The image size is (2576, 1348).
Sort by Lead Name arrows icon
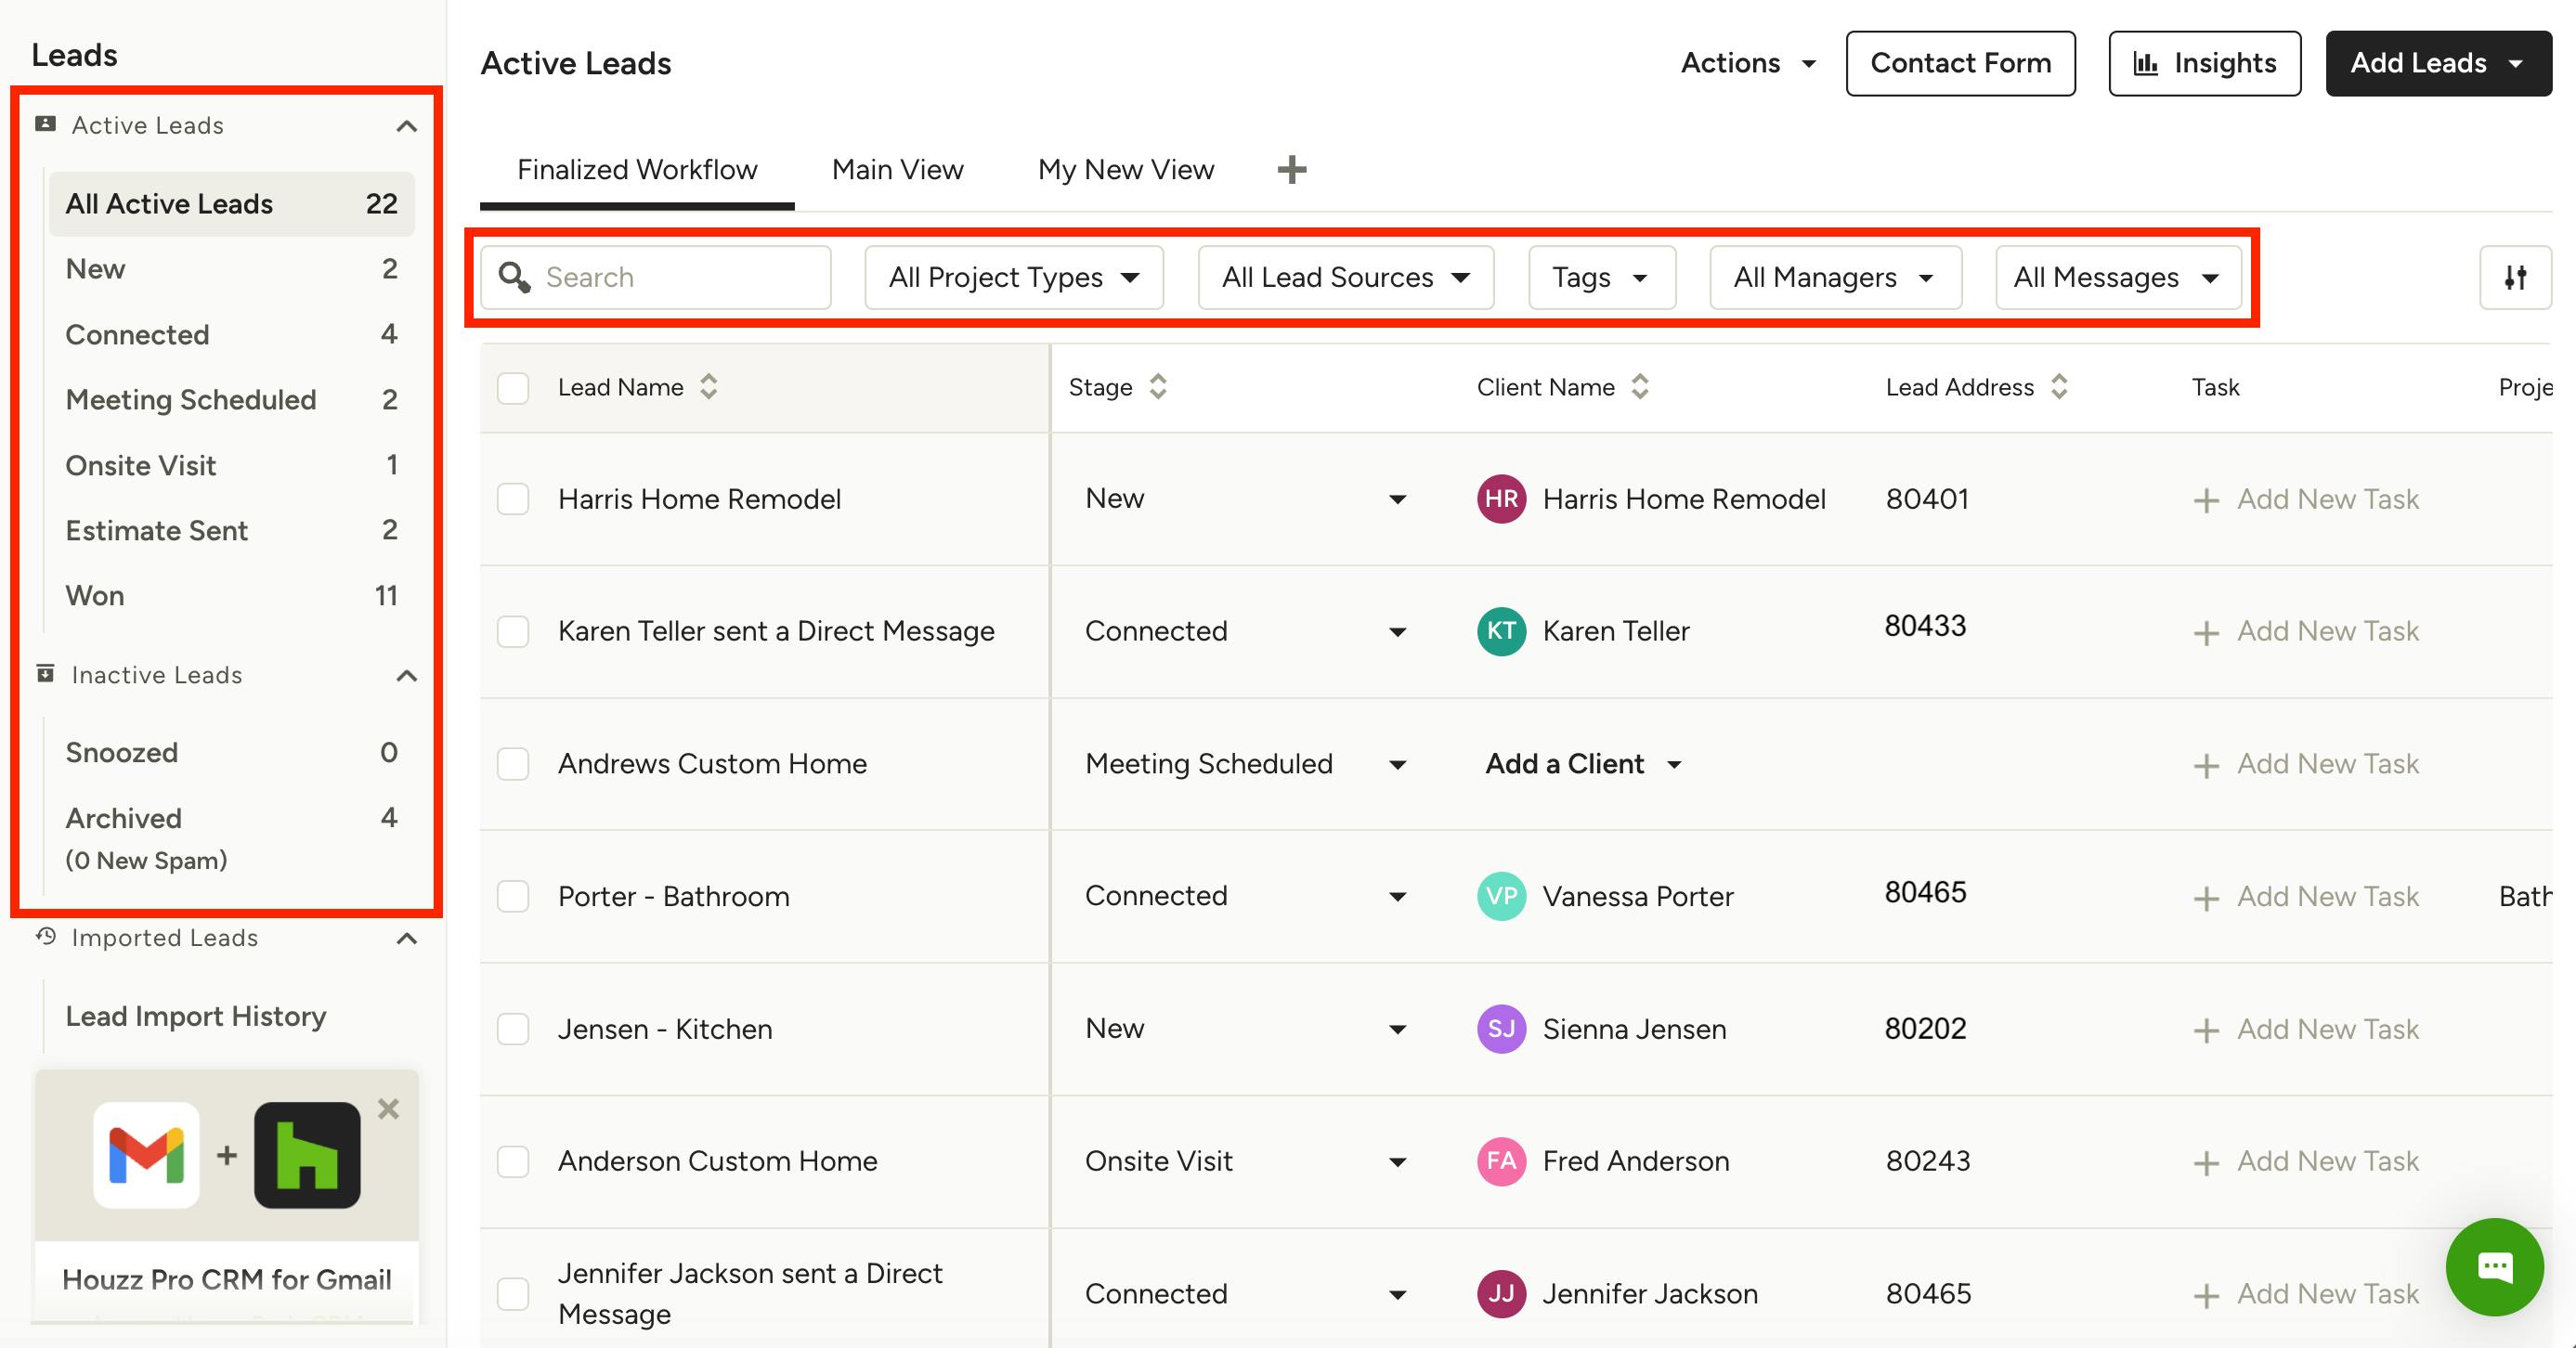[x=709, y=387]
